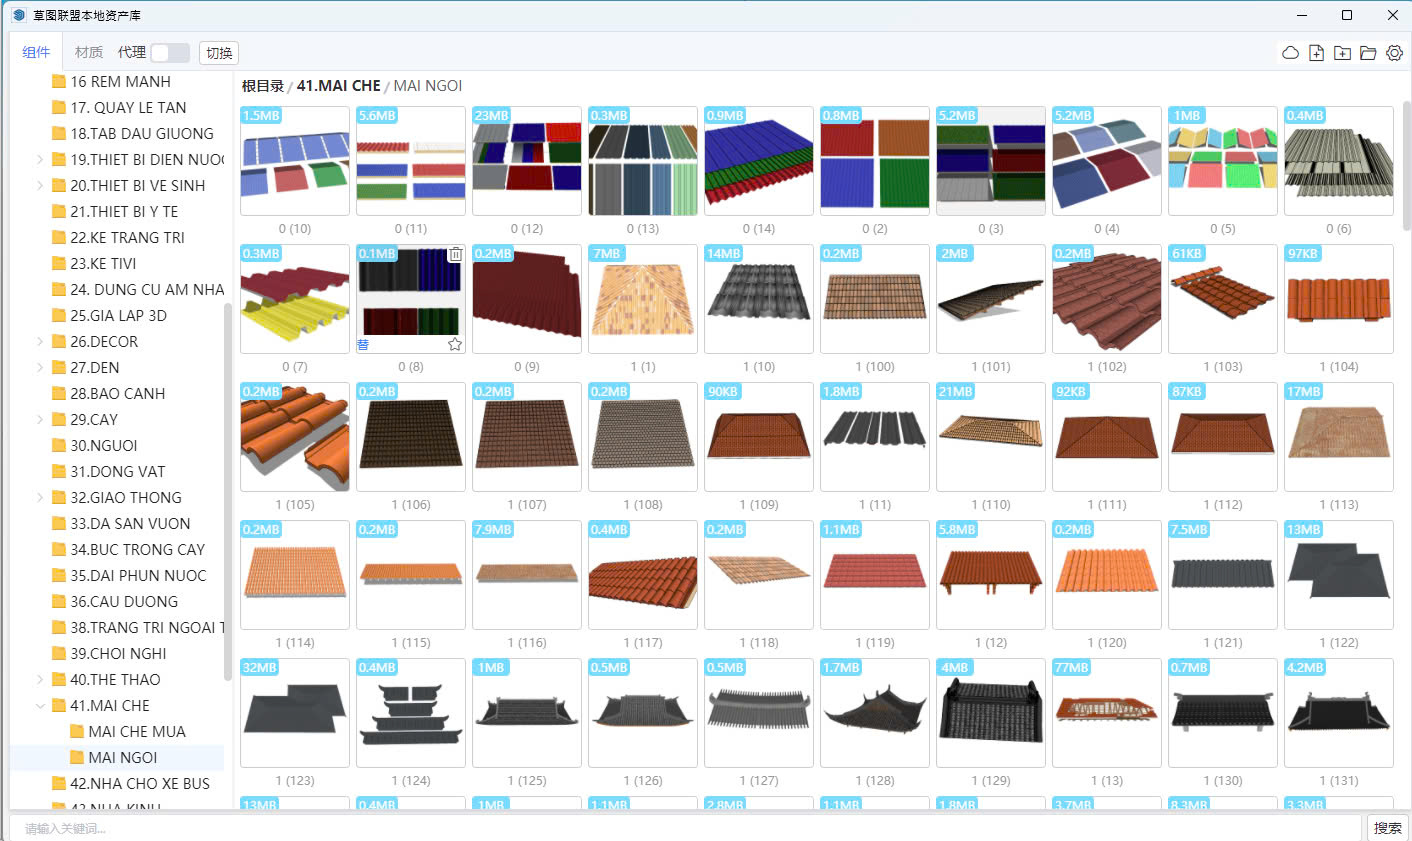
Task: Click the folder icon beside MAI CHE MUA
Action: 77,731
